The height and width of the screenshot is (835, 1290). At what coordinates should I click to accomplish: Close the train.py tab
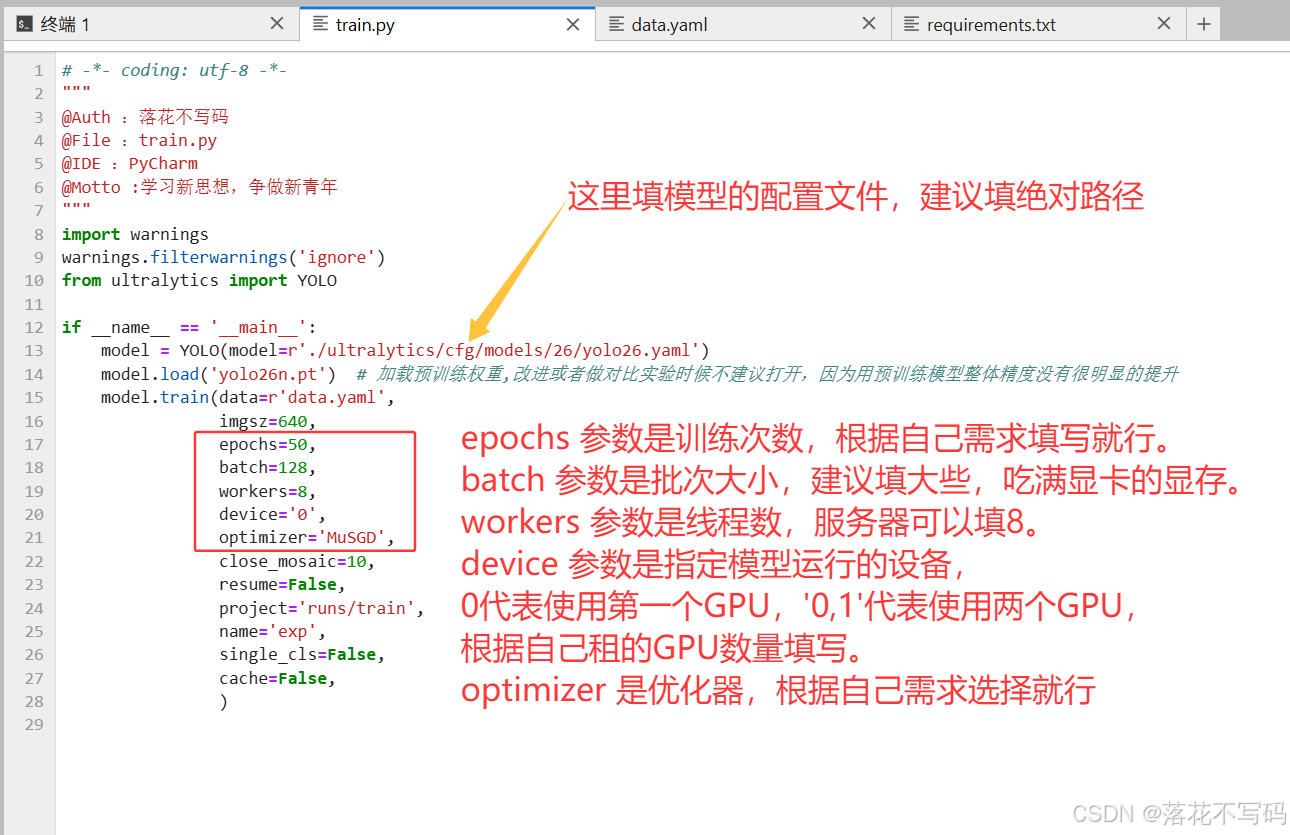(x=573, y=25)
